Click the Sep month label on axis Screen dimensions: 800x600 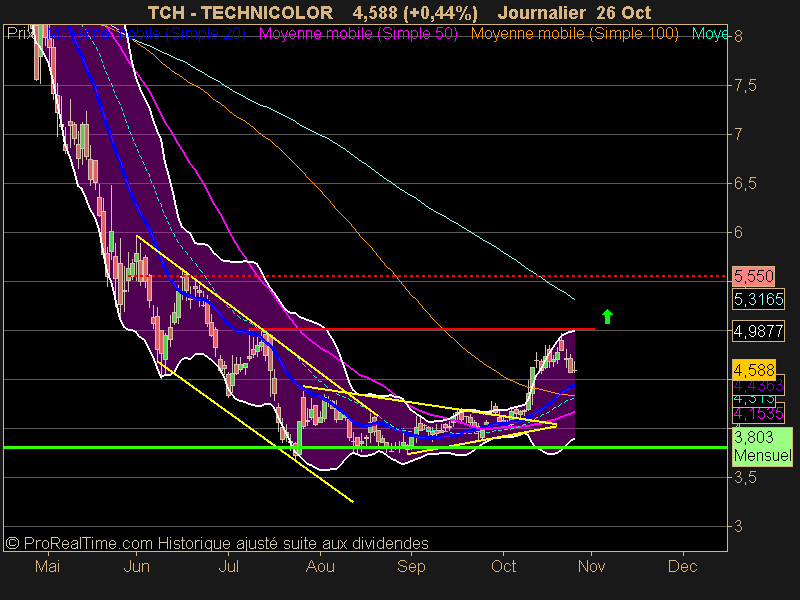[411, 566]
